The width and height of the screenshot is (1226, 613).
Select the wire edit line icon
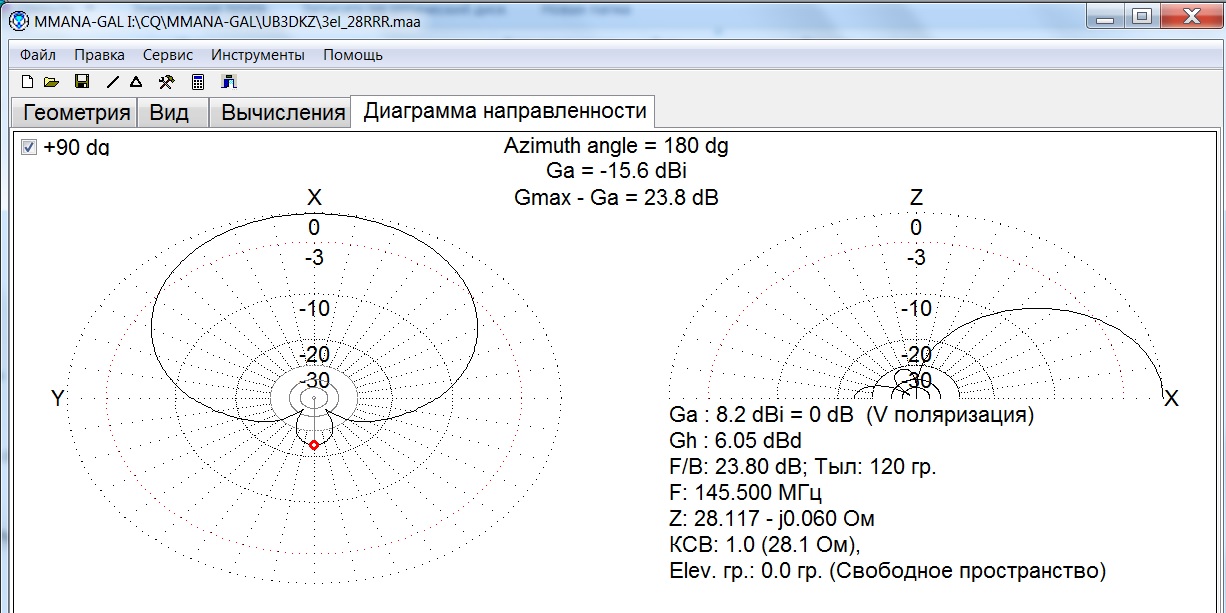(x=113, y=82)
